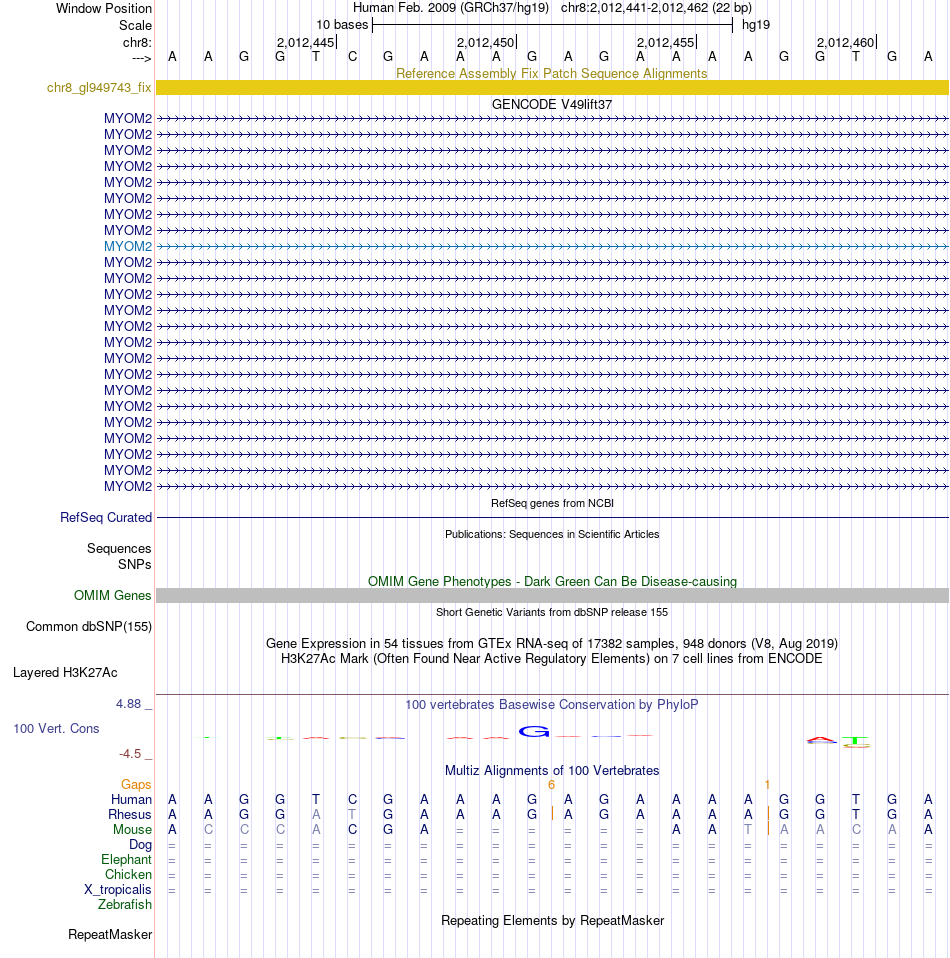
Task: Click the 100 Vert. Cons track label
Action: point(56,728)
